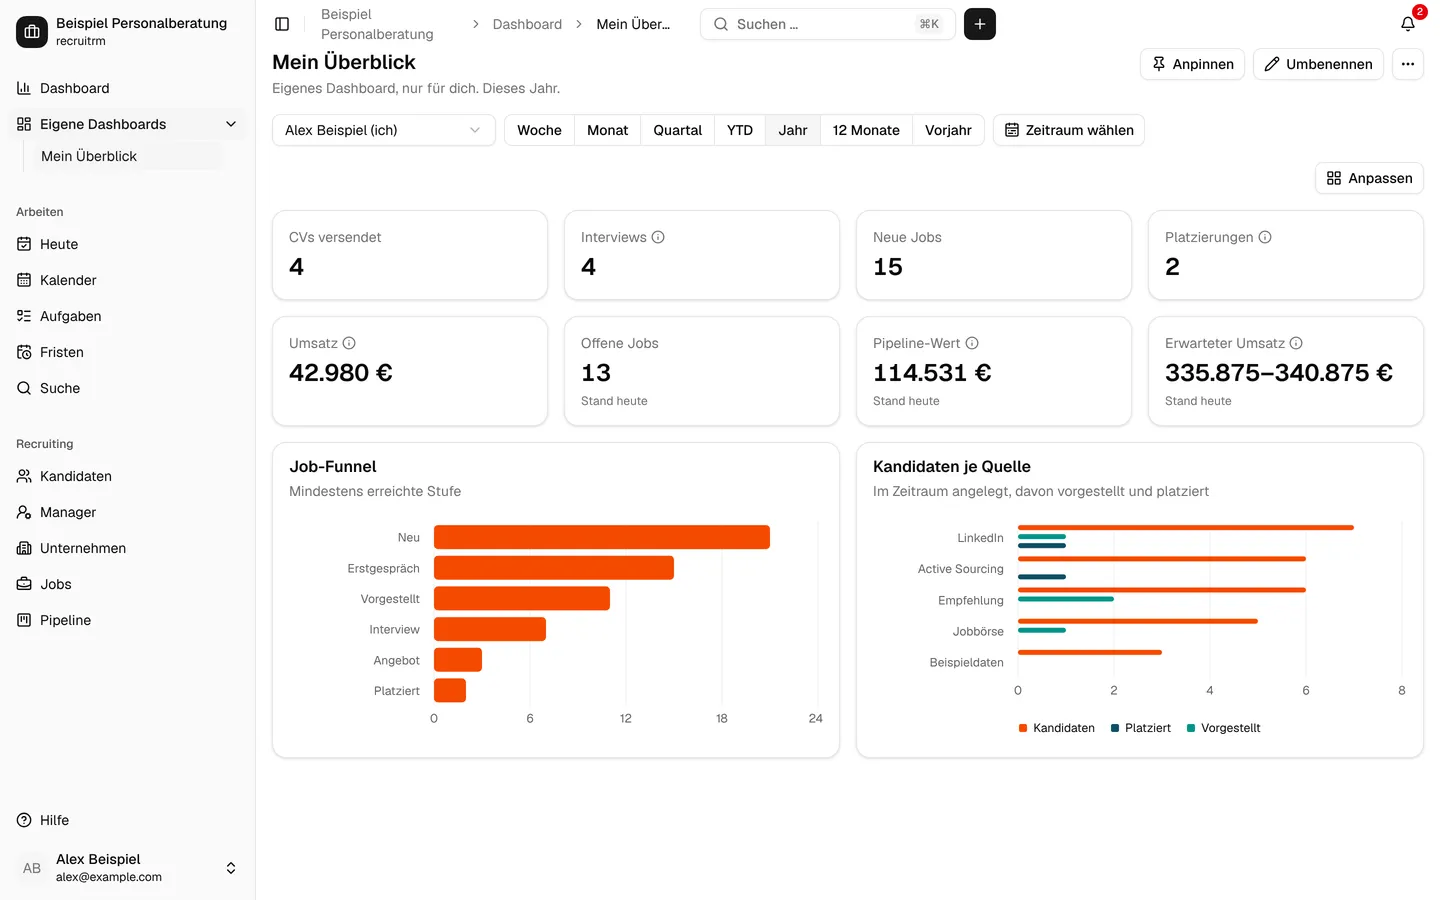
Task: Toggle the sidebar panel icon
Action: [282, 24]
